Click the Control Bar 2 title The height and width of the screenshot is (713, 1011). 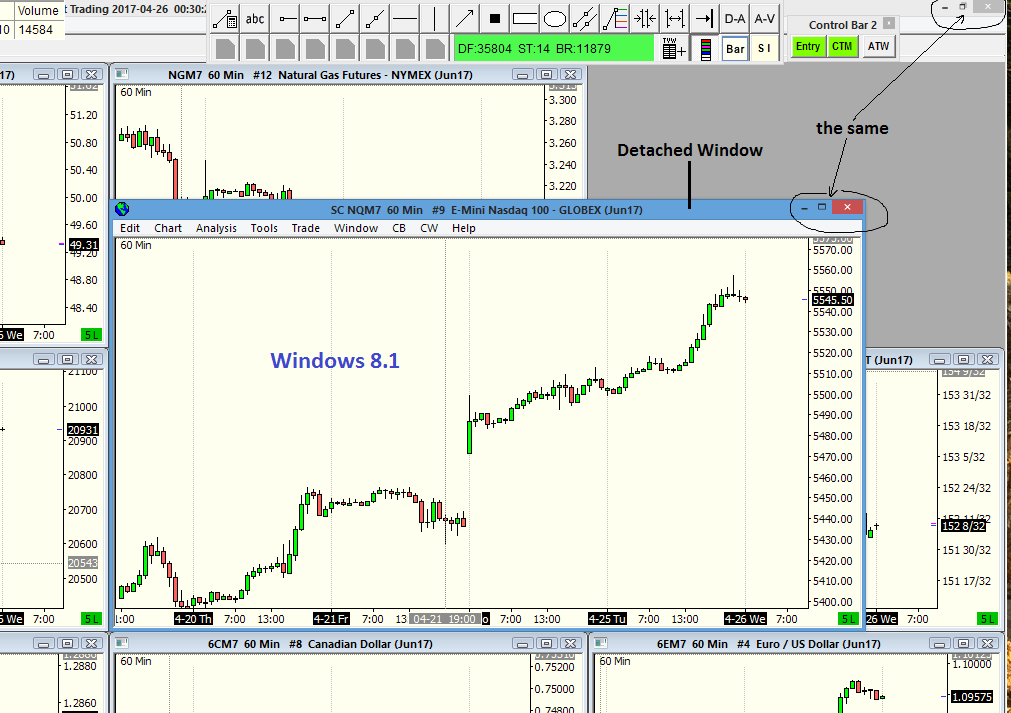pos(842,25)
